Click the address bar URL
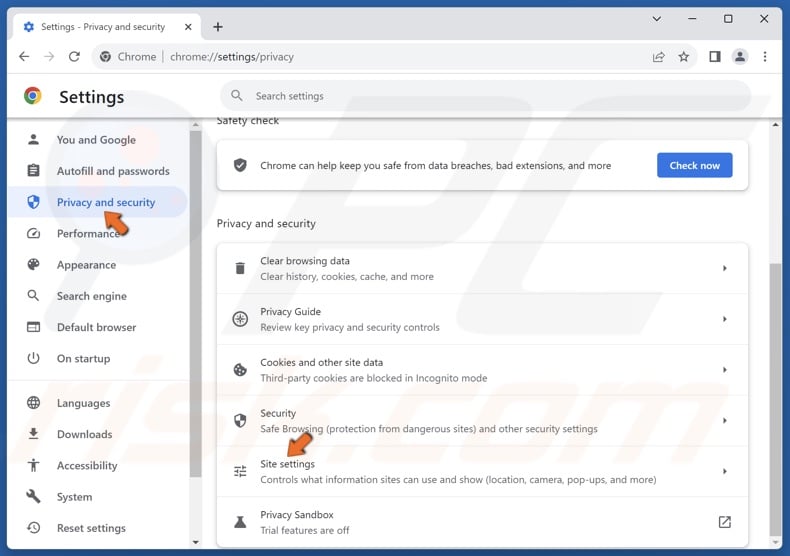This screenshot has height=556, width=790. pos(232,57)
